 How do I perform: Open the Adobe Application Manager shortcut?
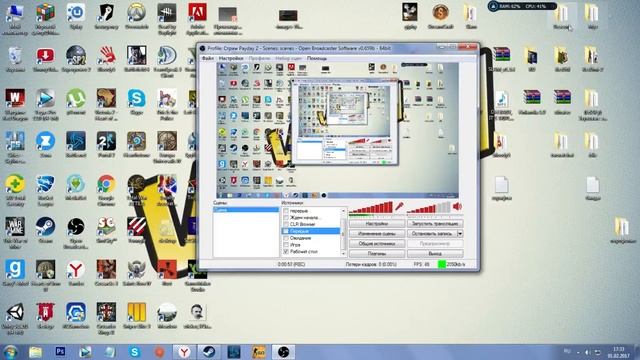pyautogui.click(x=197, y=19)
